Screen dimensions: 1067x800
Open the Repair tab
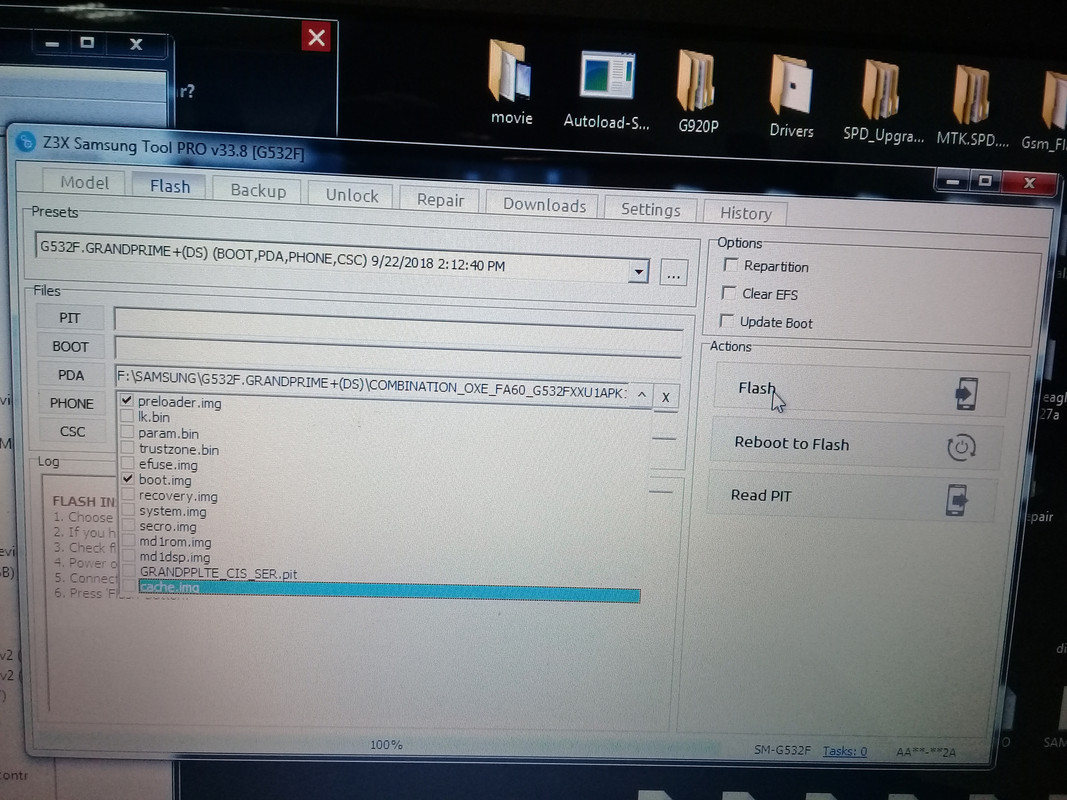pos(440,200)
